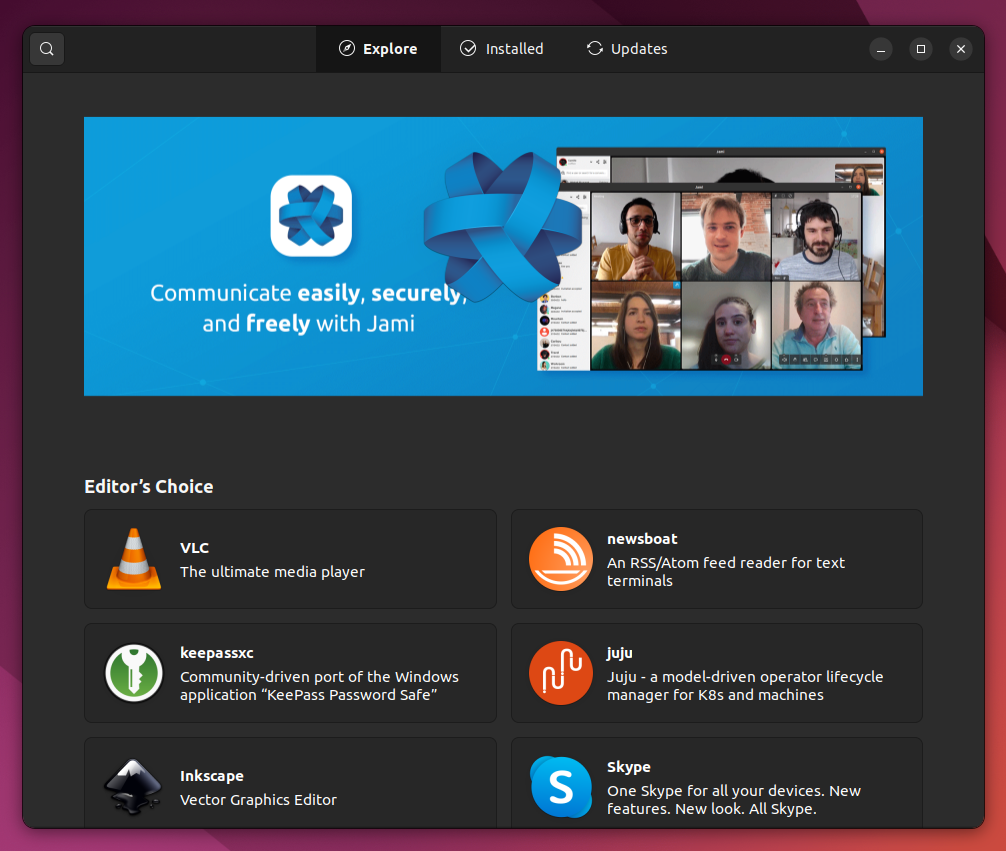Open the keepassxc app title
Image resolution: width=1006 pixels, height=851 pixels.
point(217,653)
